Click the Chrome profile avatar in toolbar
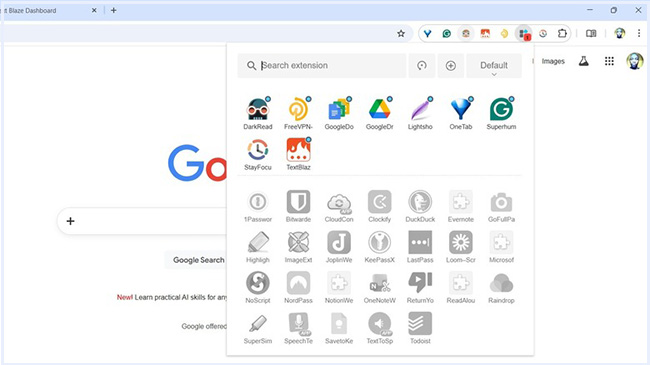650x365 pixels. click(x=620, y=34)
